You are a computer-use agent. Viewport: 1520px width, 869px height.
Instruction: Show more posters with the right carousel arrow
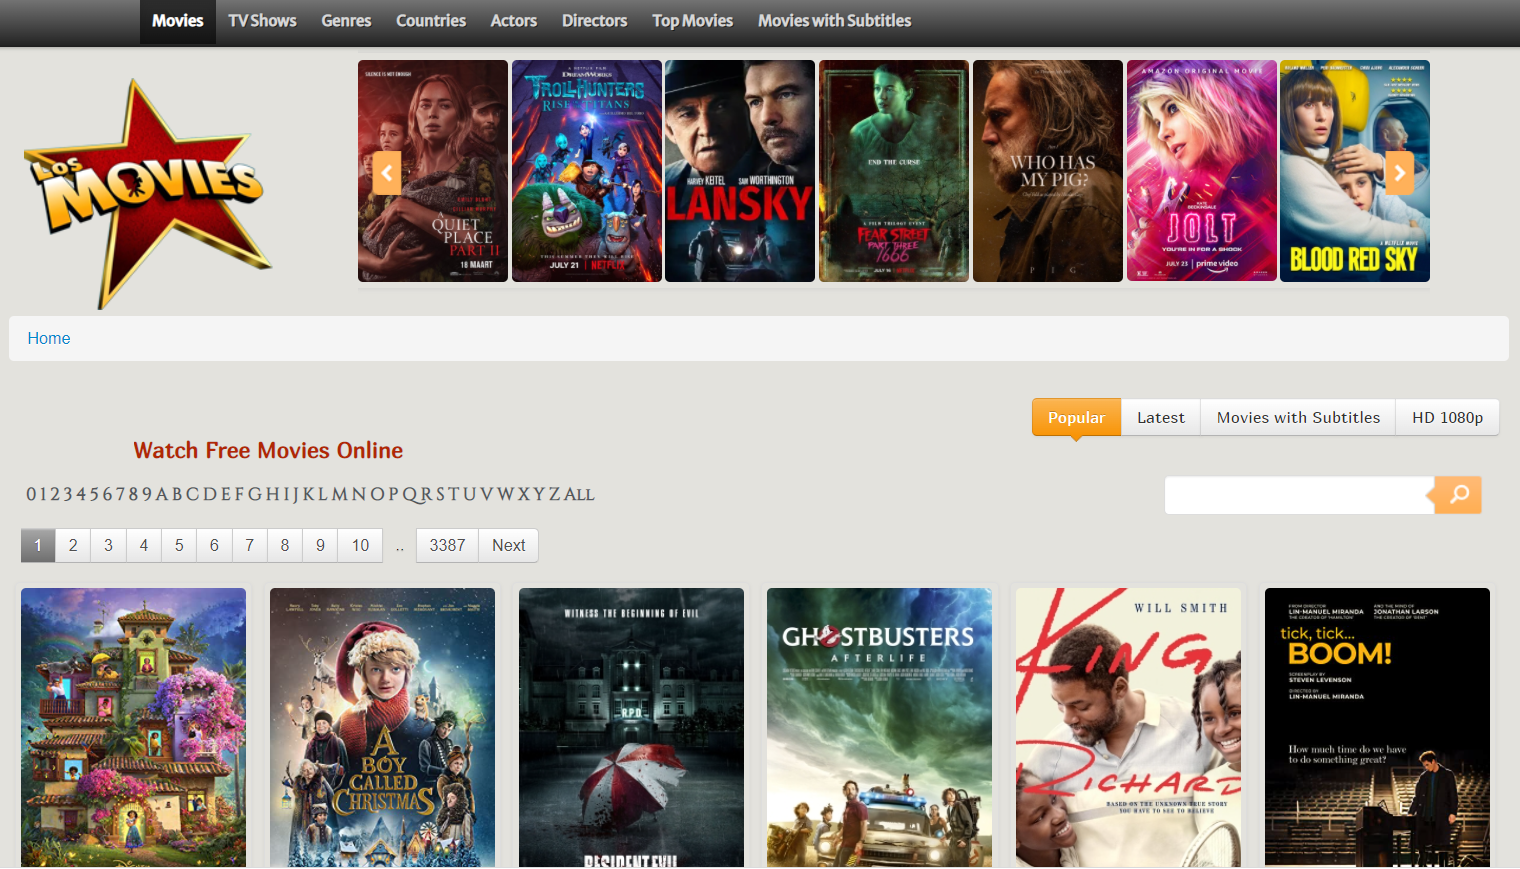pos(1400,173)
